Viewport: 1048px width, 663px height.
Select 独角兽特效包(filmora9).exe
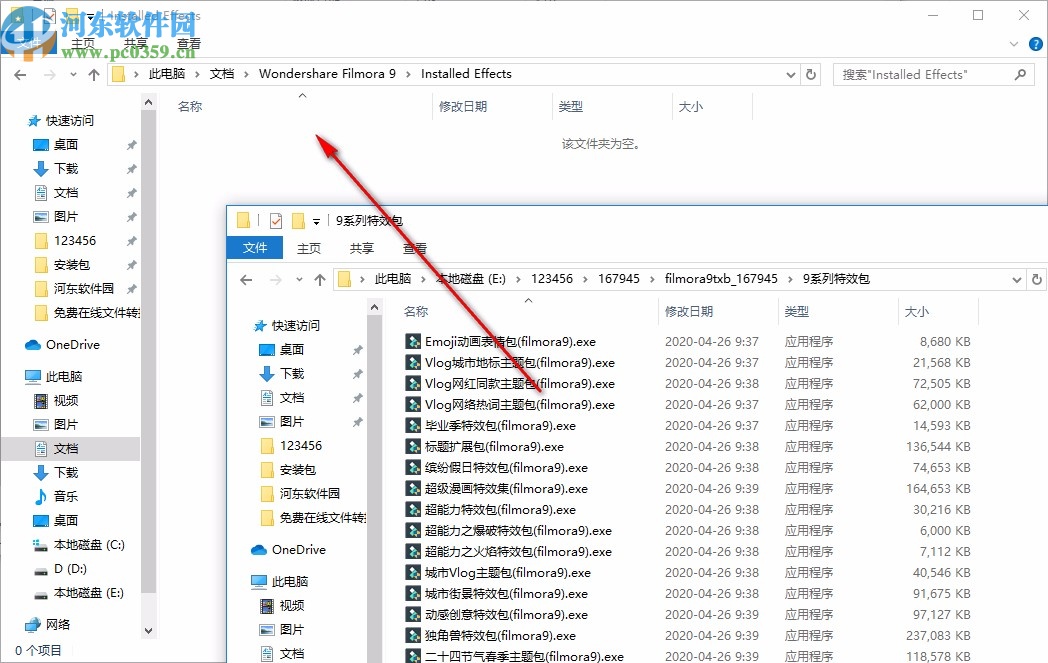click(490, 636)
